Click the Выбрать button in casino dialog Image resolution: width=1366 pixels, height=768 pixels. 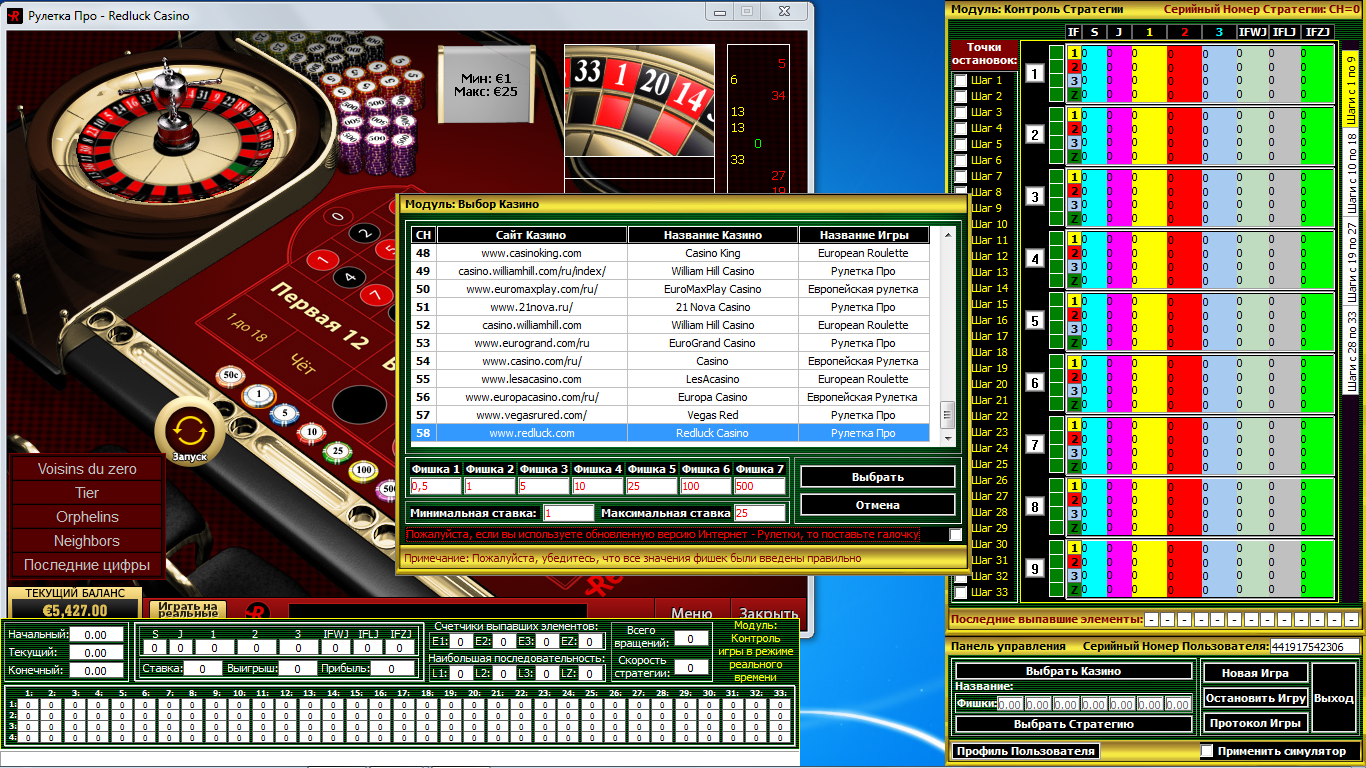point(878,477)
